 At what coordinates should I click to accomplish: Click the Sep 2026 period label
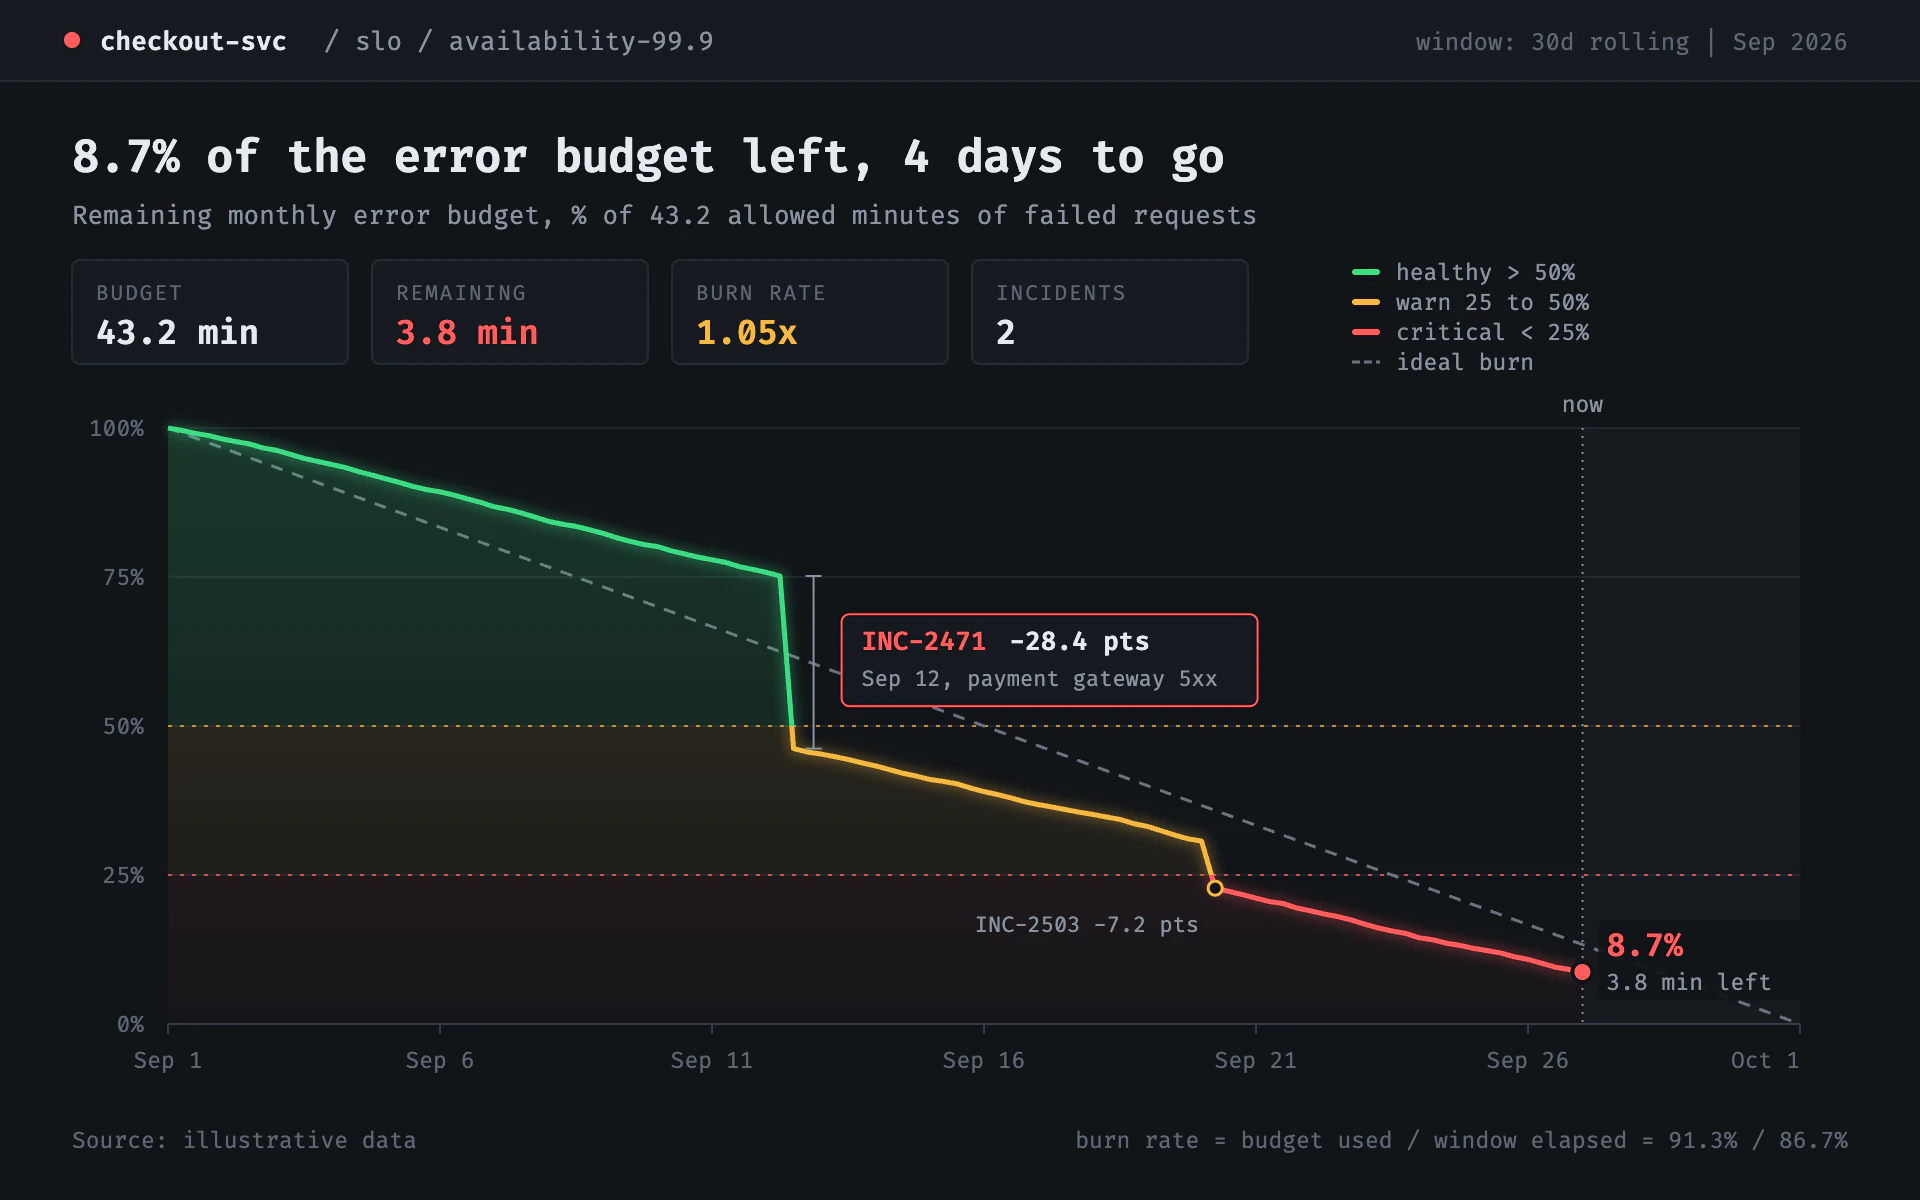pyautogui.click(x=1789, y=42)
